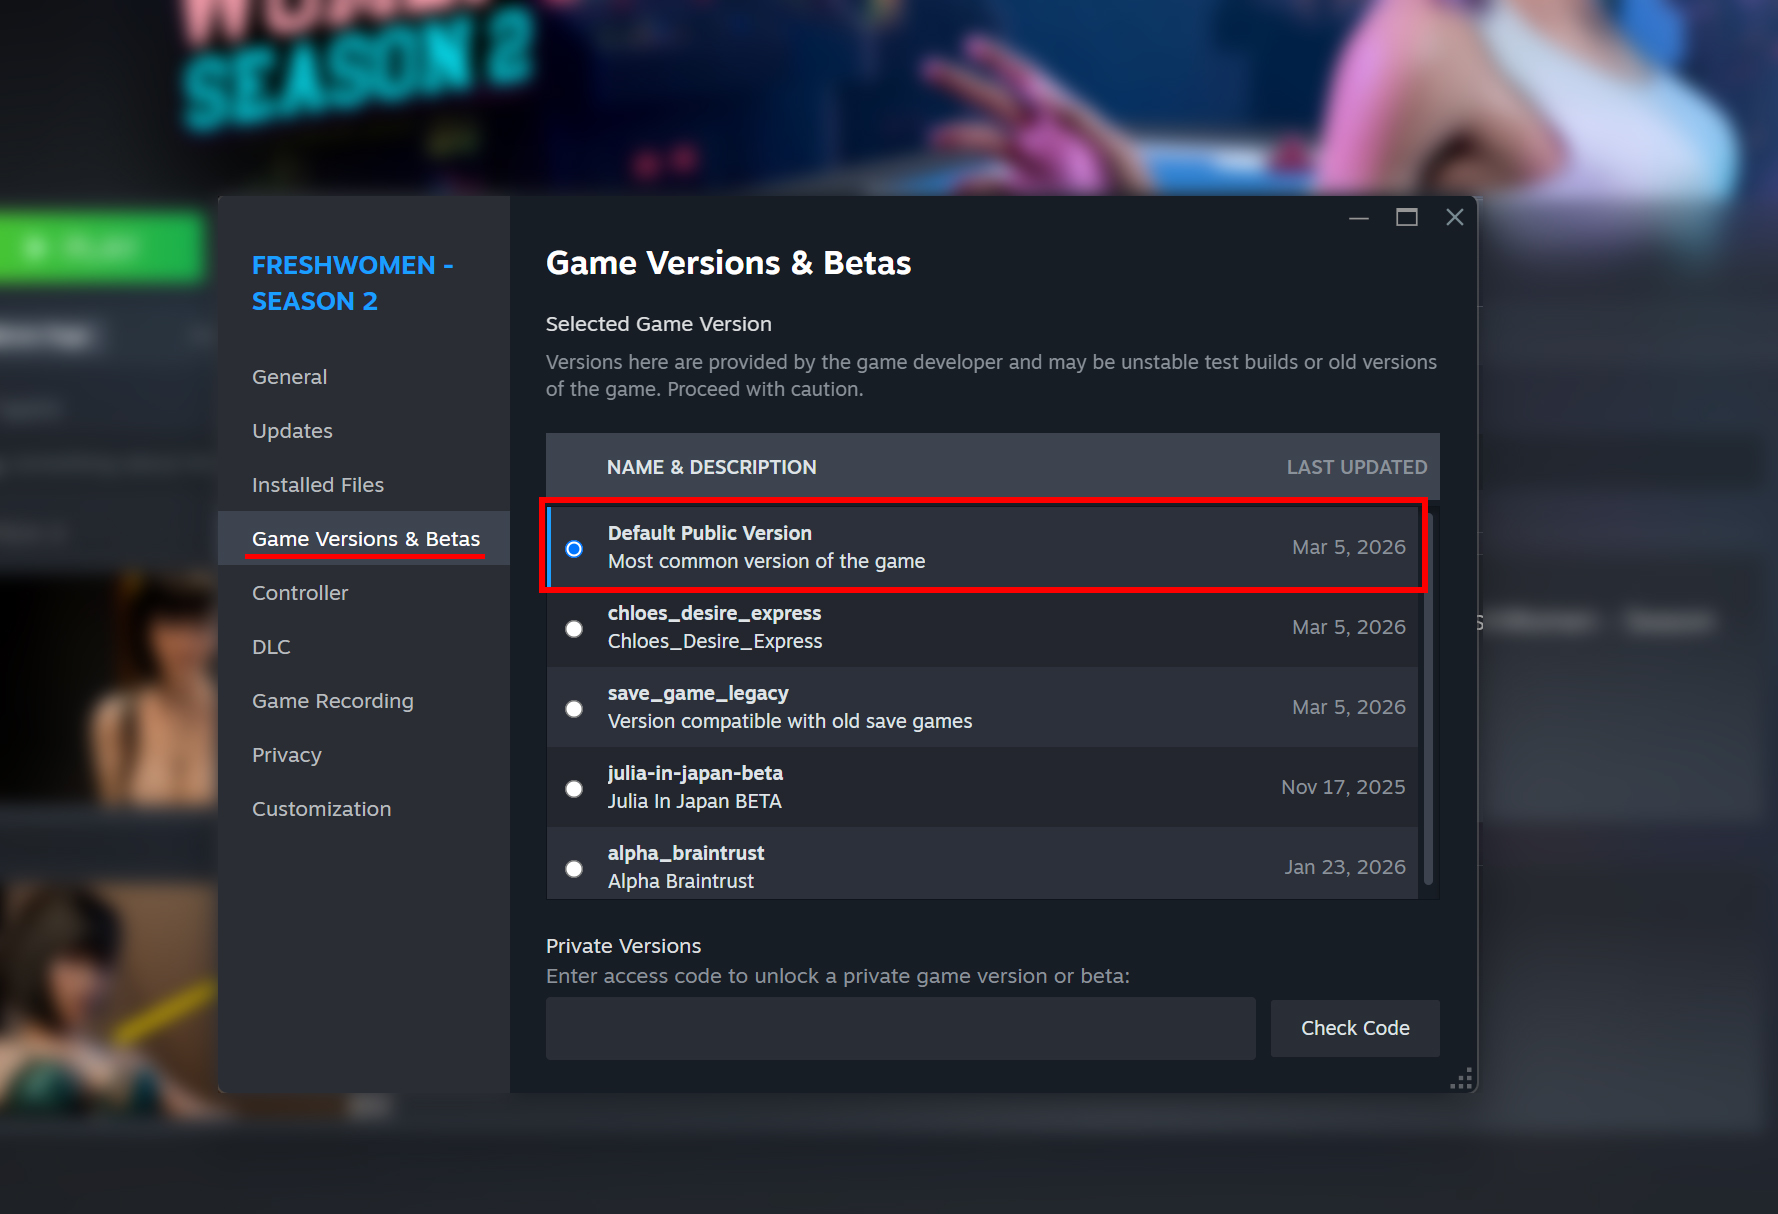Open the General settings tab

(289, 377)
